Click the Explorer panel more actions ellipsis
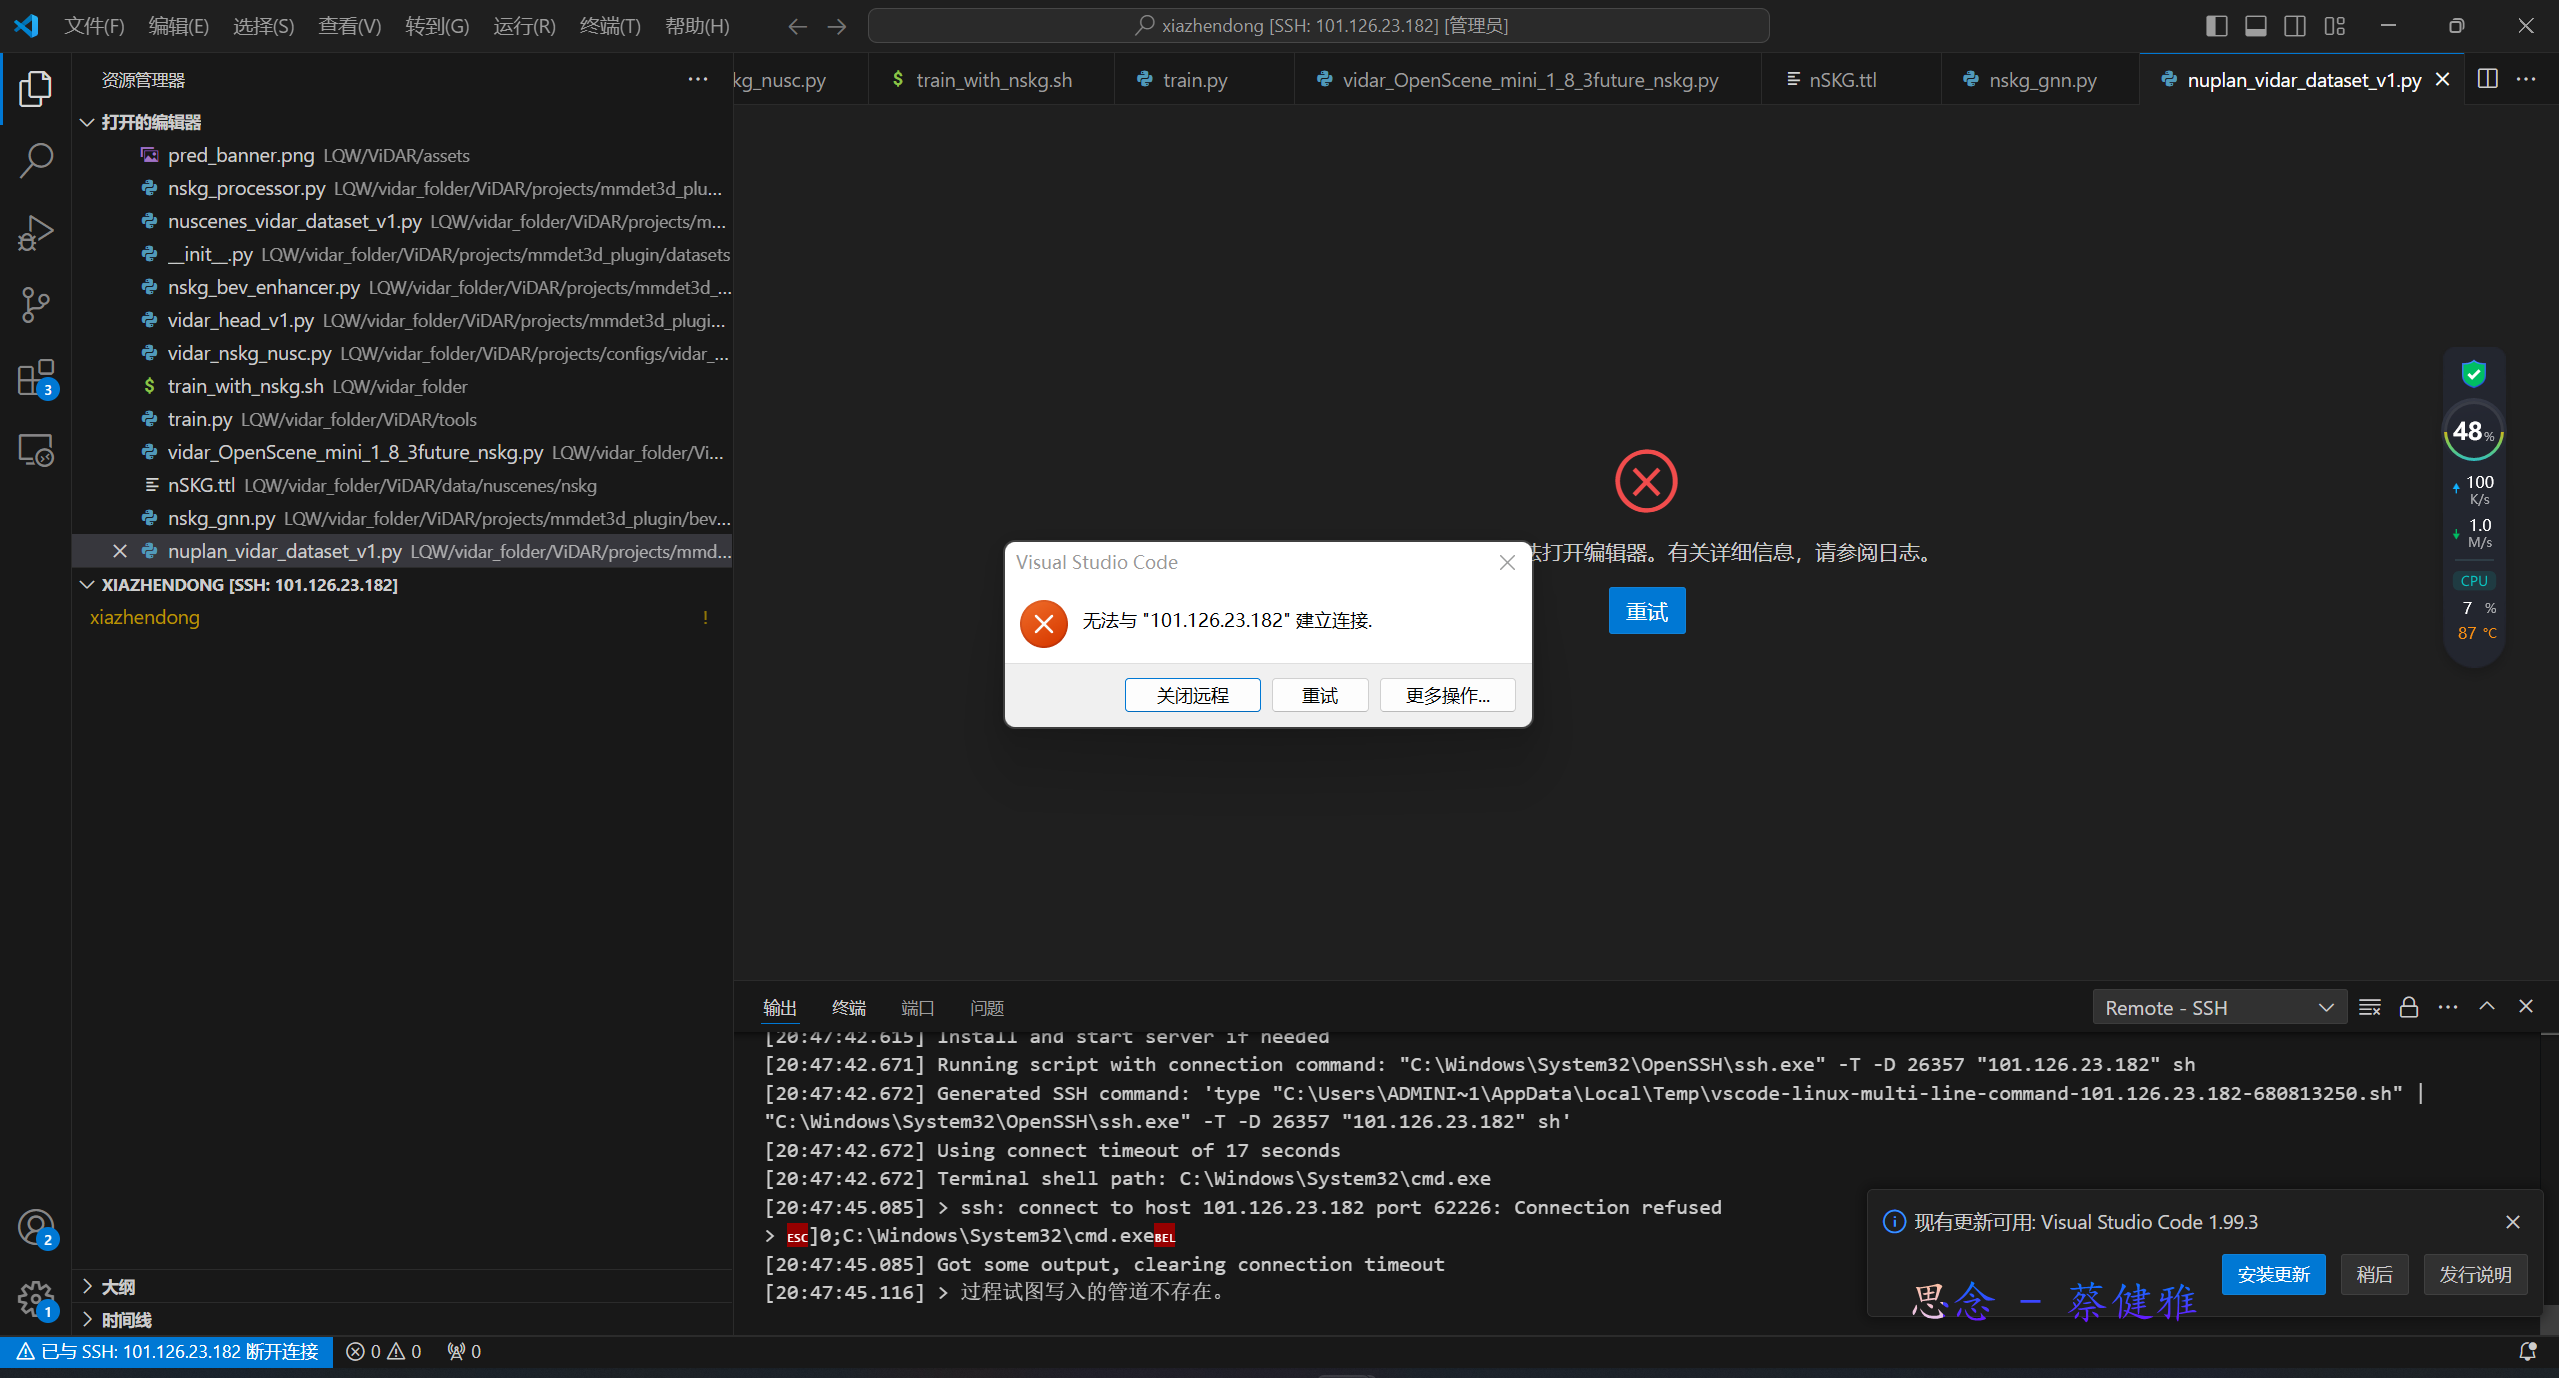 tap(698, 80)
